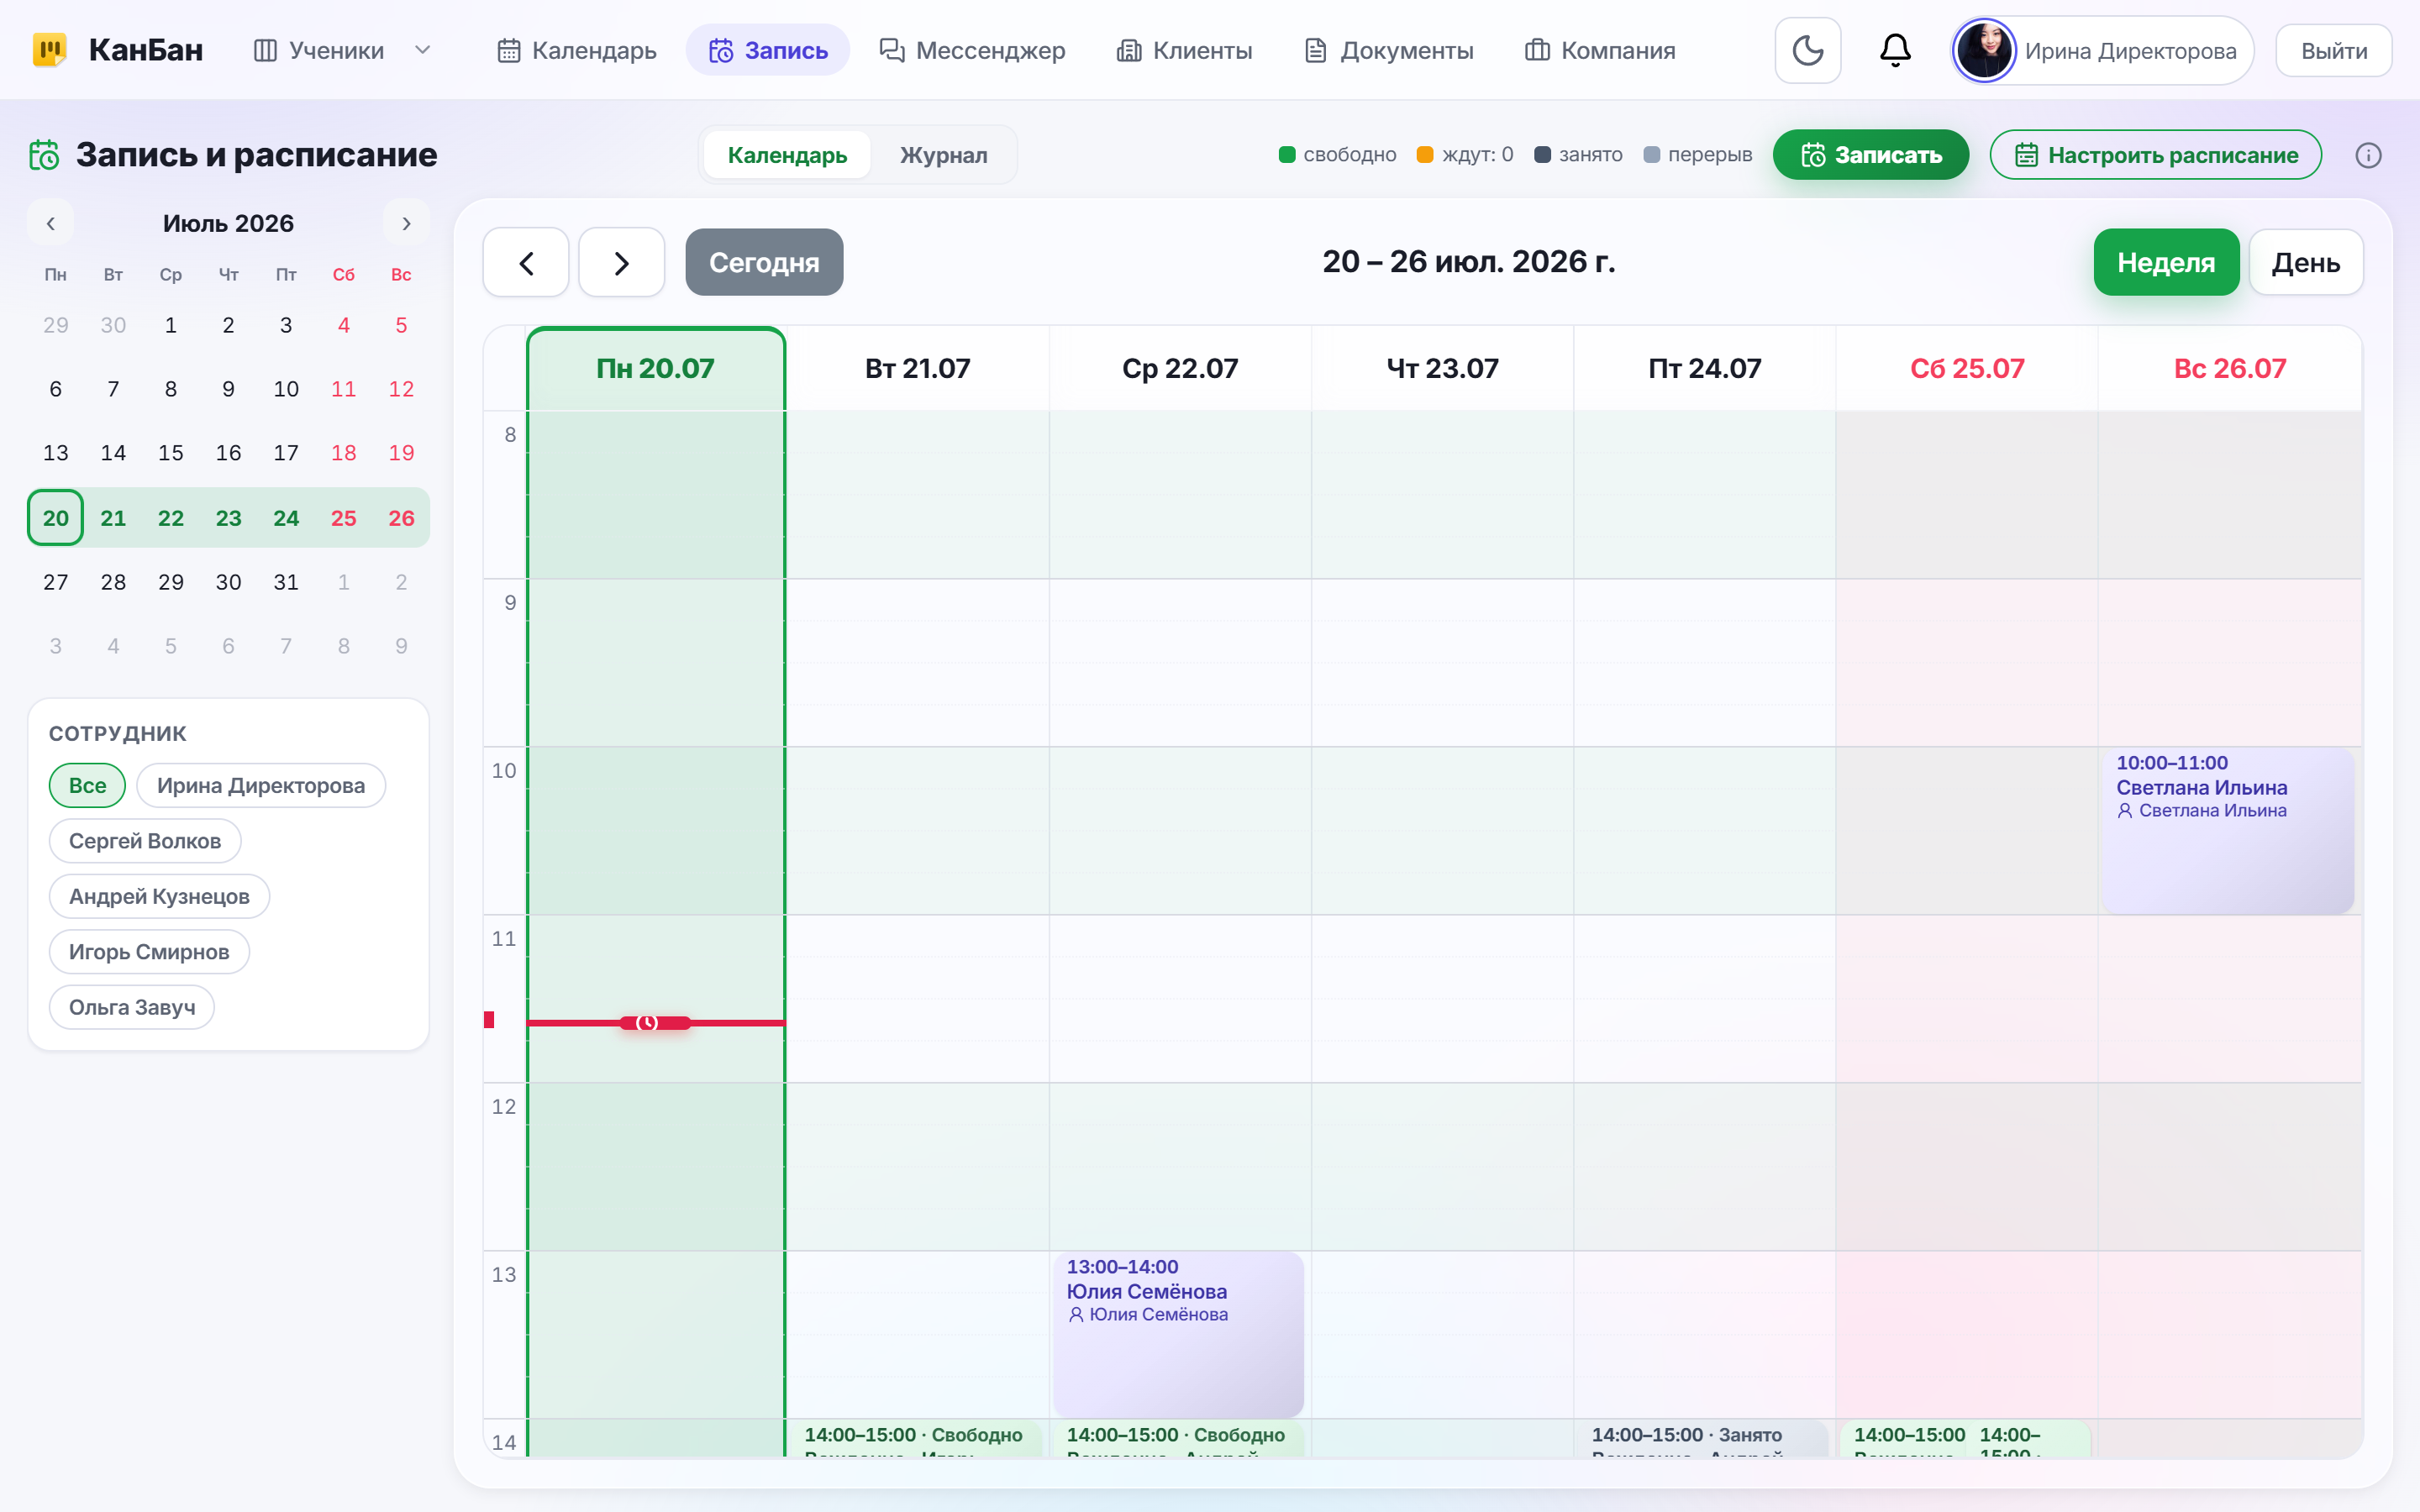Screen dimensions: 2420x1512
Task: Go to previous week arrow
Action: 526,262
